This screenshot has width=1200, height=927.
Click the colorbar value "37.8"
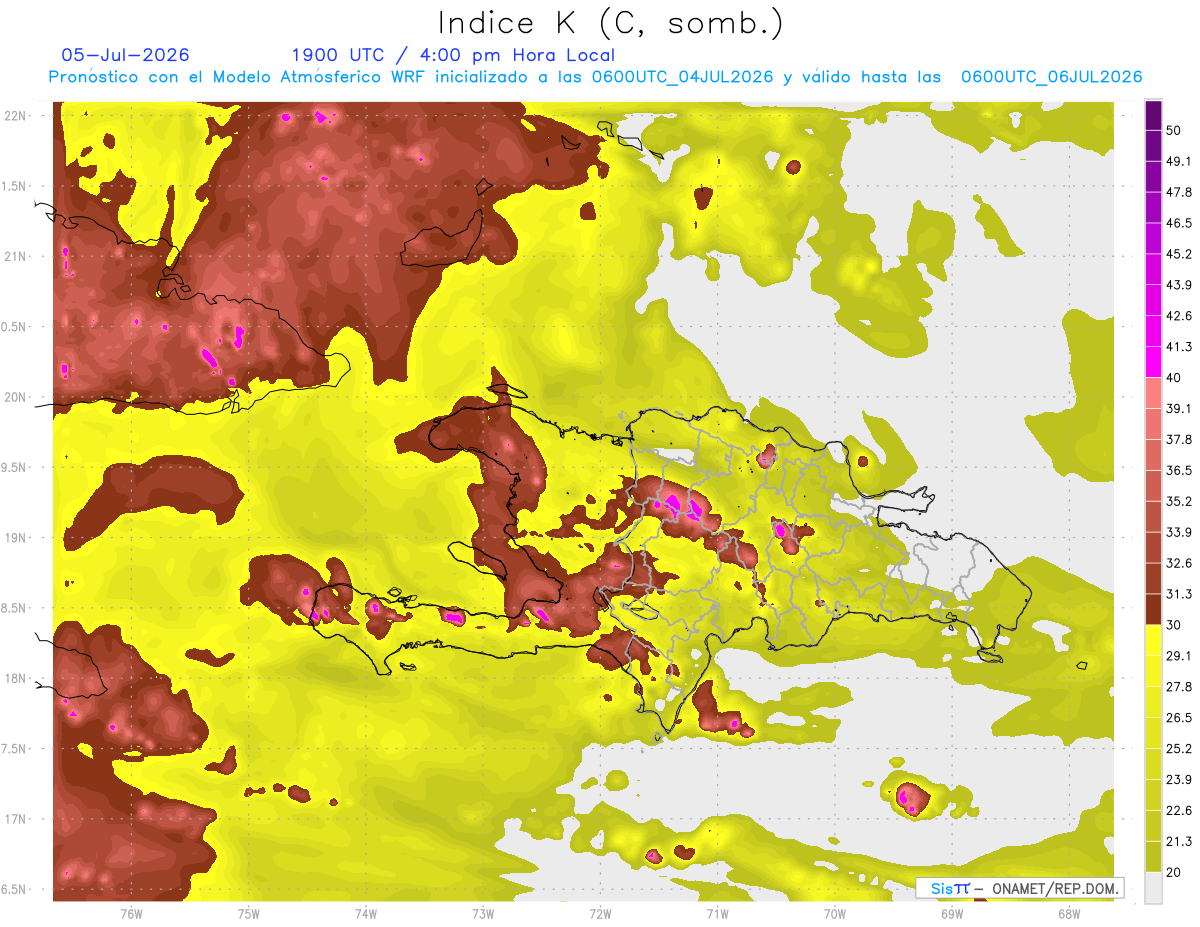tap(1179, 439)
